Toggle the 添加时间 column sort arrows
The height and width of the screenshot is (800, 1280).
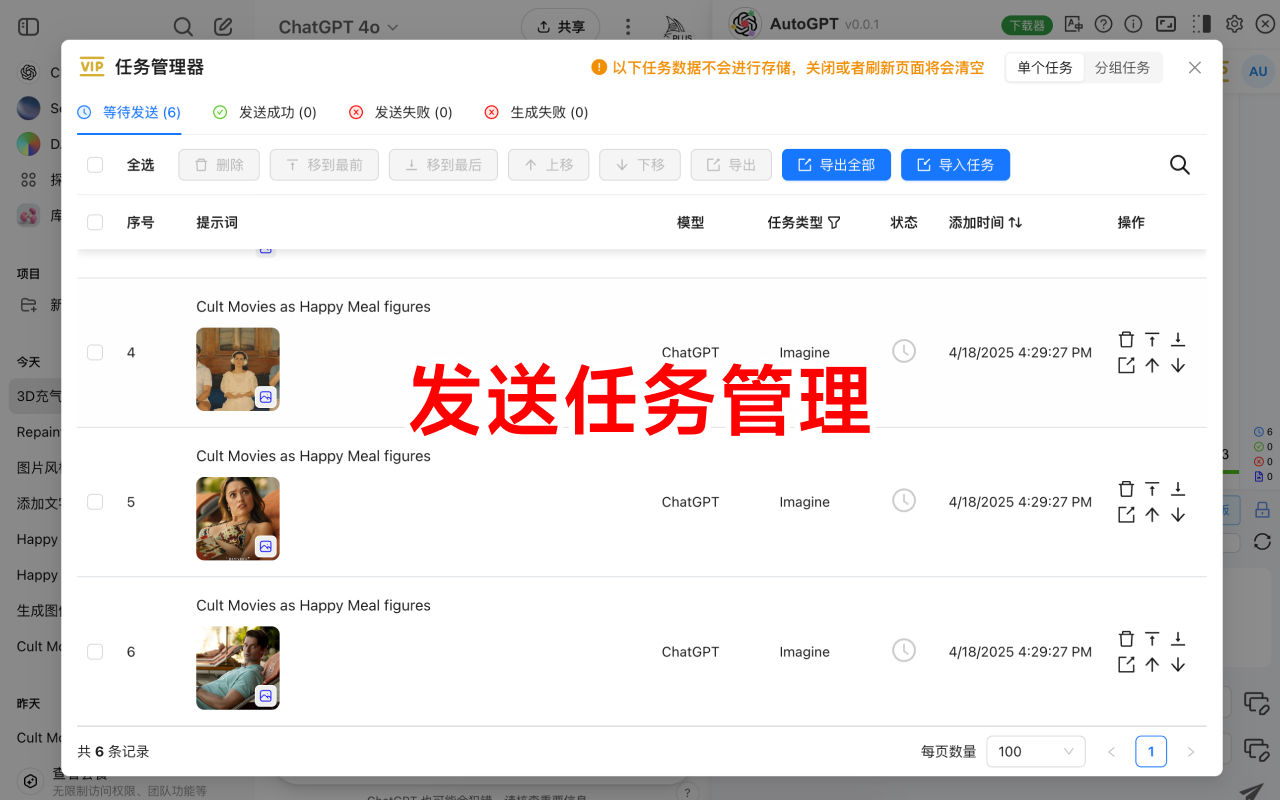click(1016, 222)
